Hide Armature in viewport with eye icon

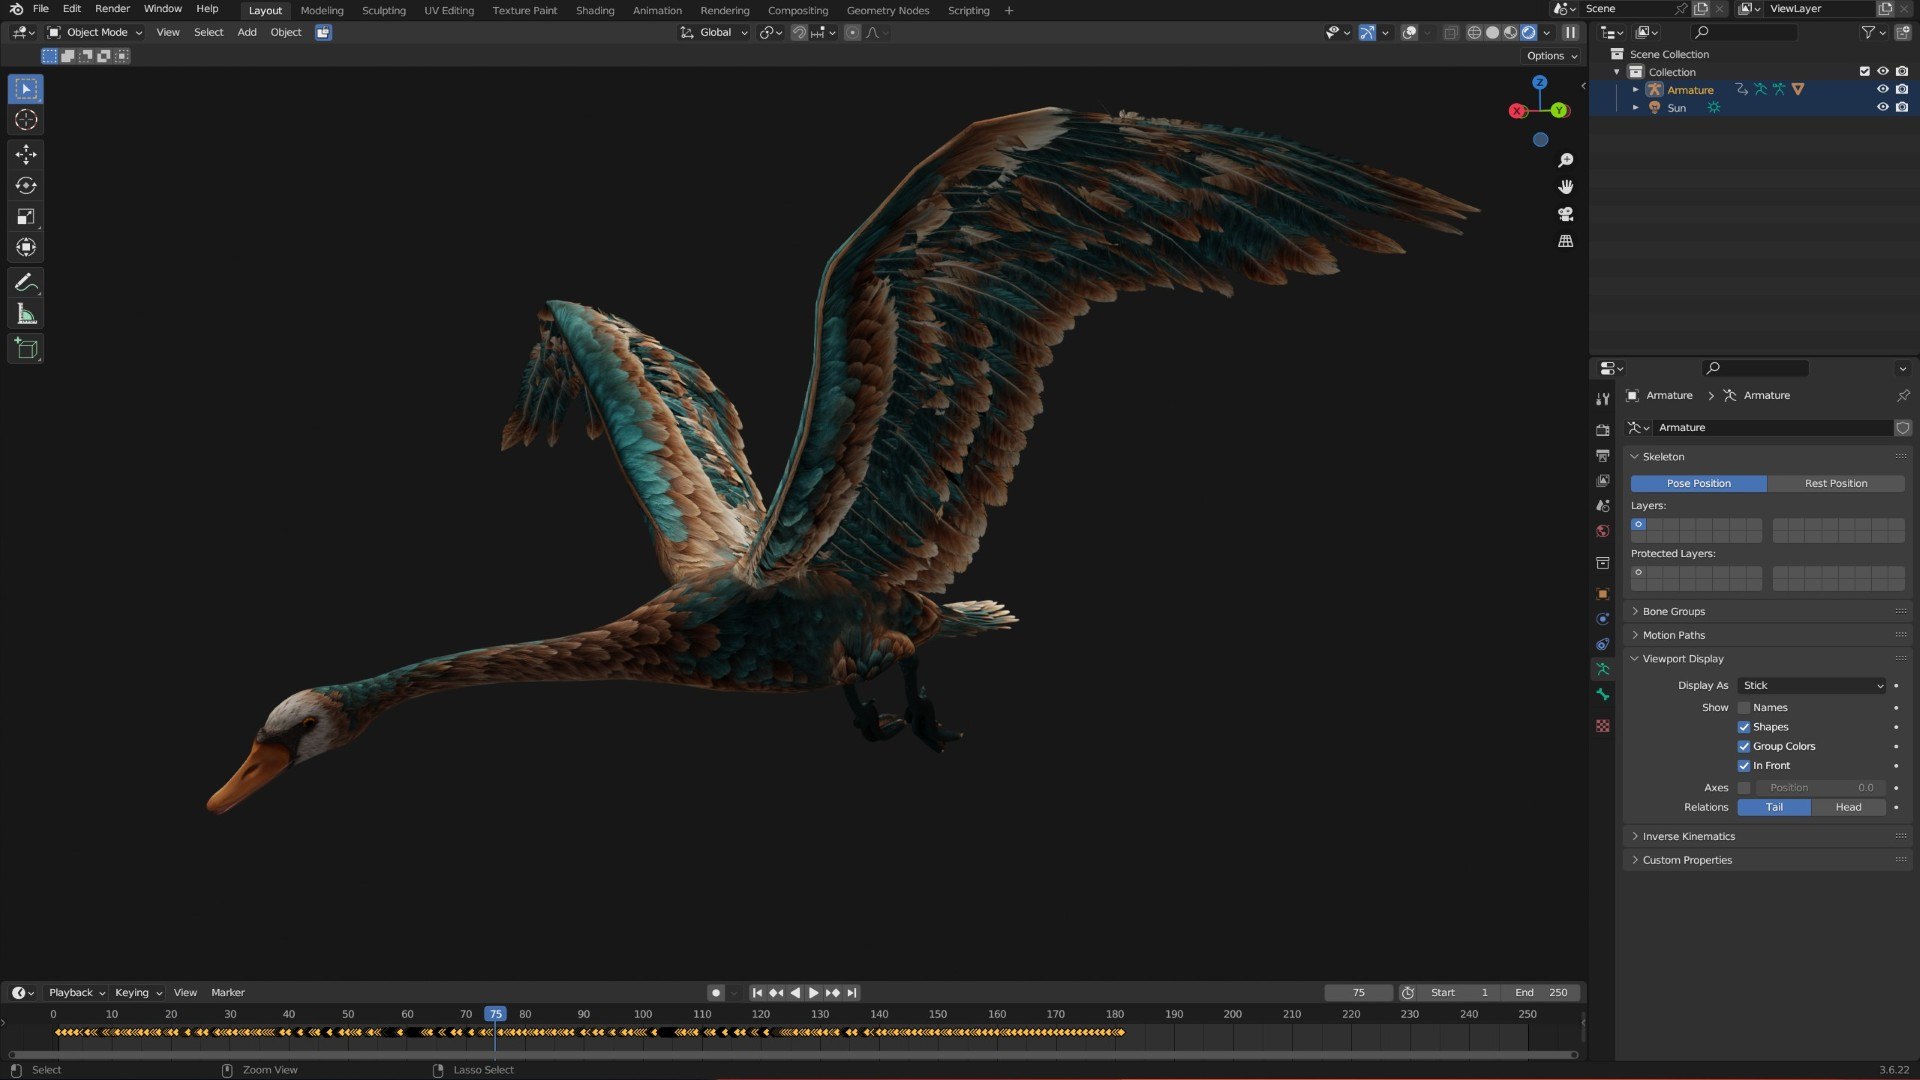tap(1882, 89)
